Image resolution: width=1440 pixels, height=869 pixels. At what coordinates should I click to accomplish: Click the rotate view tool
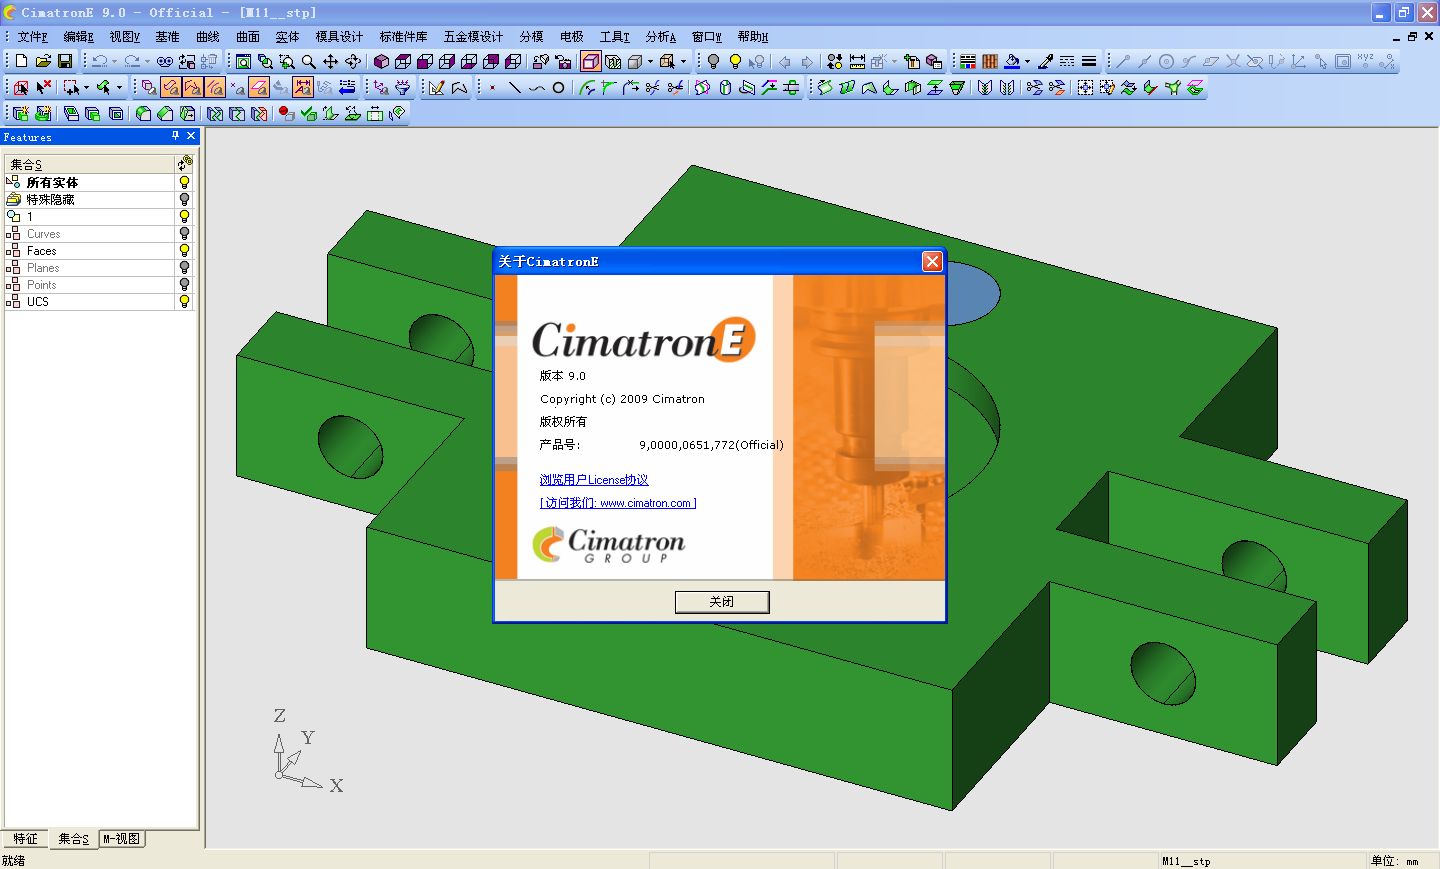[353, 61]
